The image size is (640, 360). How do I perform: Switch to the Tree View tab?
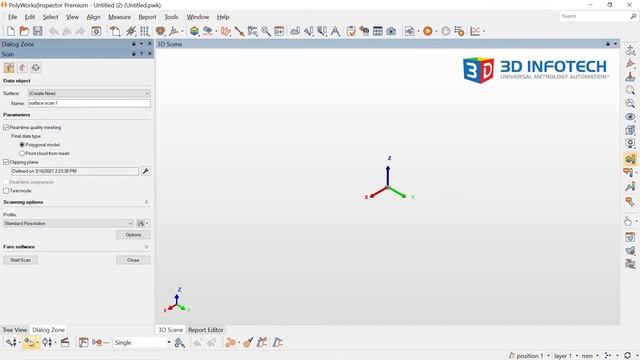click(15, 330)
